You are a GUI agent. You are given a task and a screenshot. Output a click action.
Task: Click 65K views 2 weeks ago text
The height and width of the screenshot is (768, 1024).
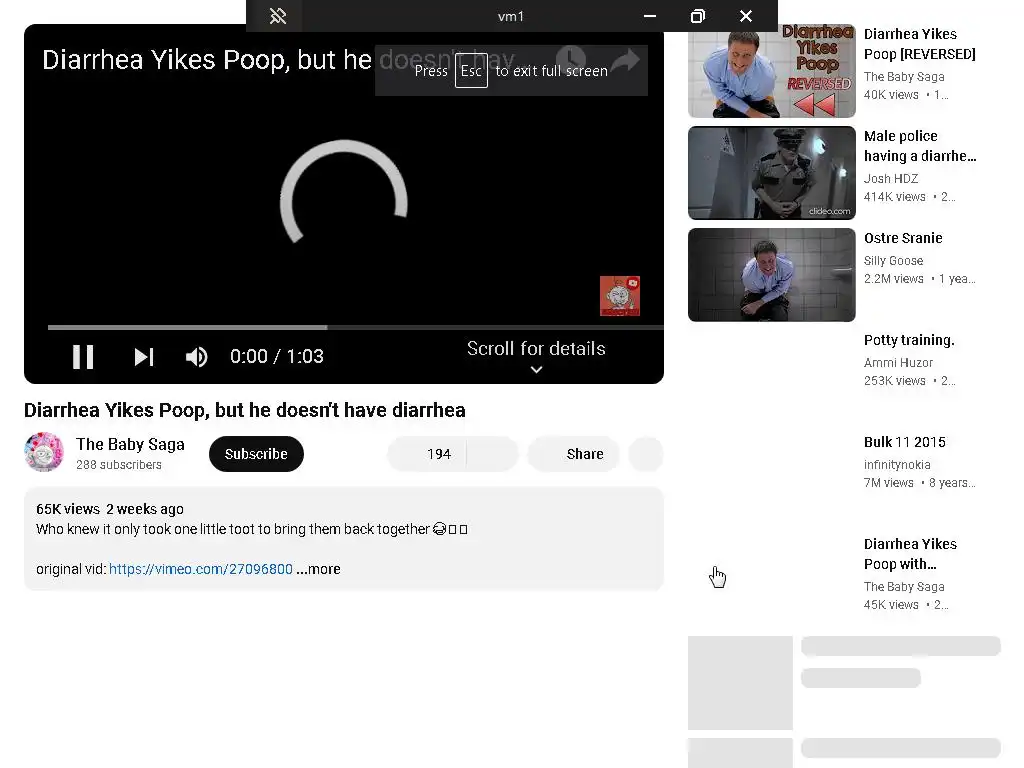[110, 509]
